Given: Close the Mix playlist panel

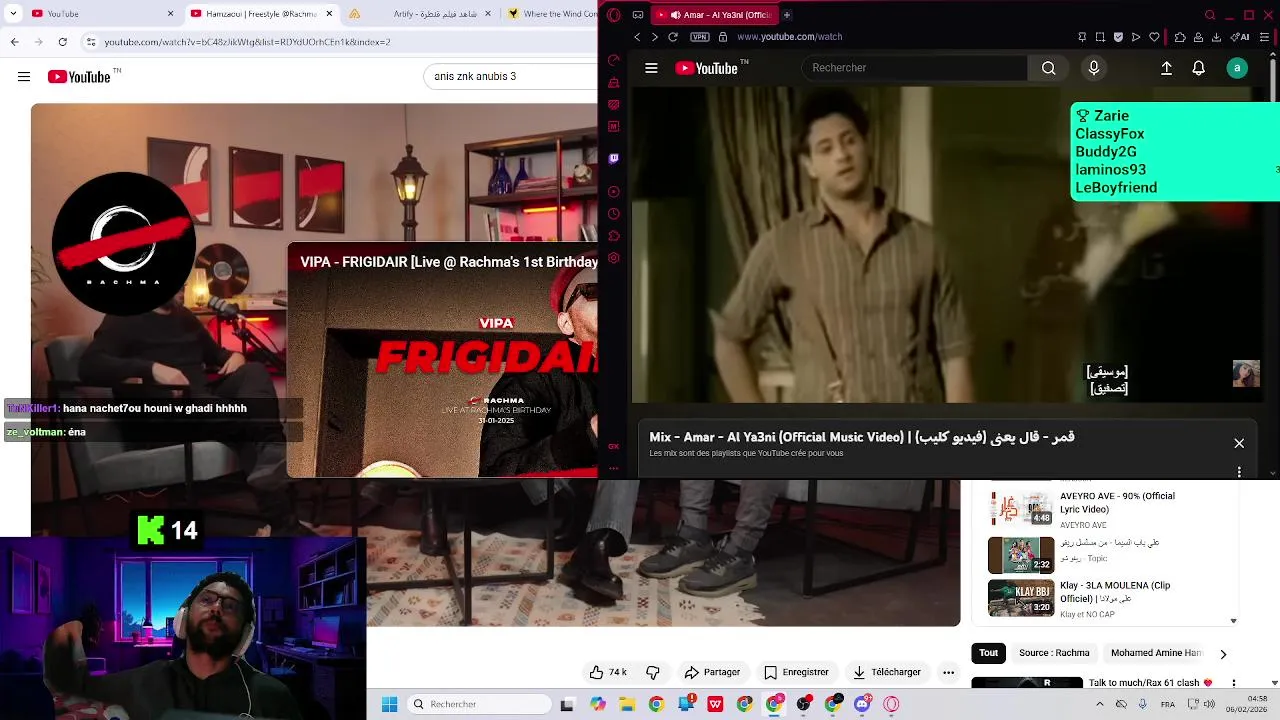Looking at the screenshot, I should [1239, 443].
